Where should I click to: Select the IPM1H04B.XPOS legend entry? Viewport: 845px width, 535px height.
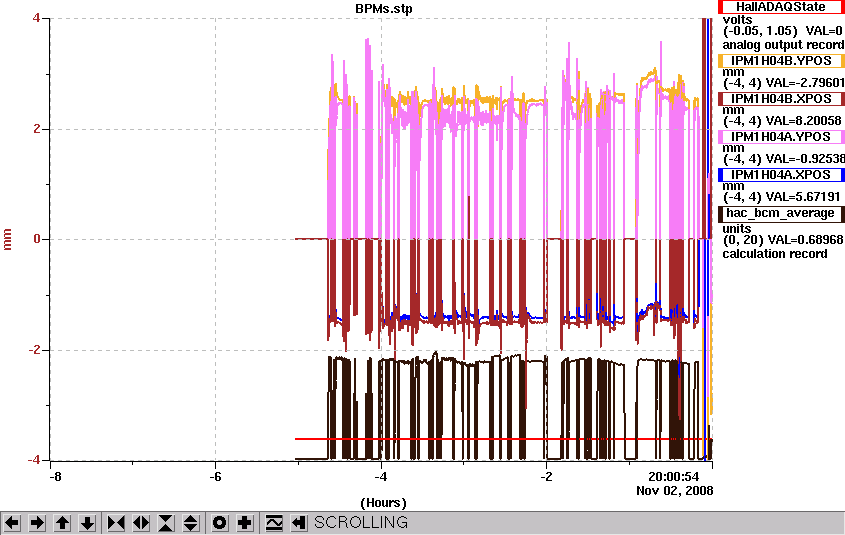tap(780, 99)
